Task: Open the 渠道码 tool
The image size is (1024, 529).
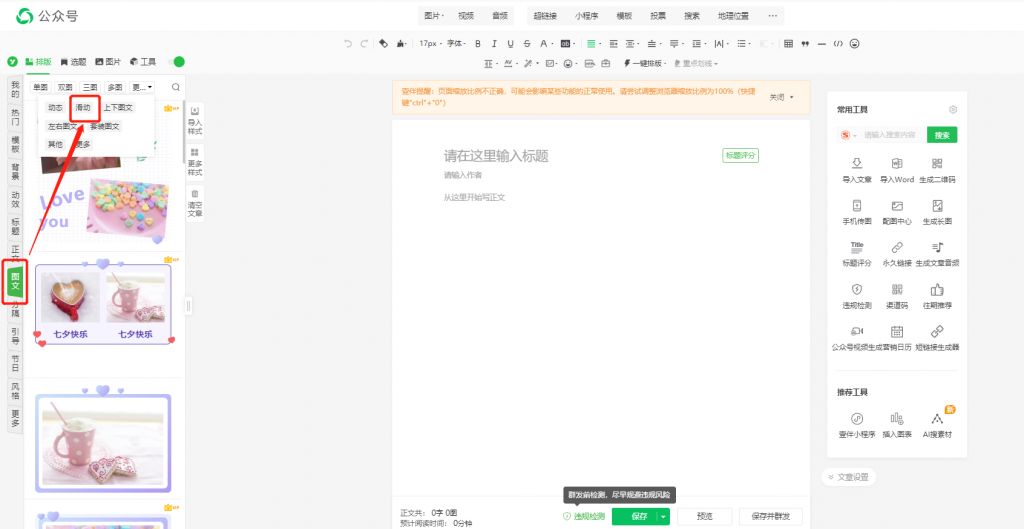Action: (897, 297)
